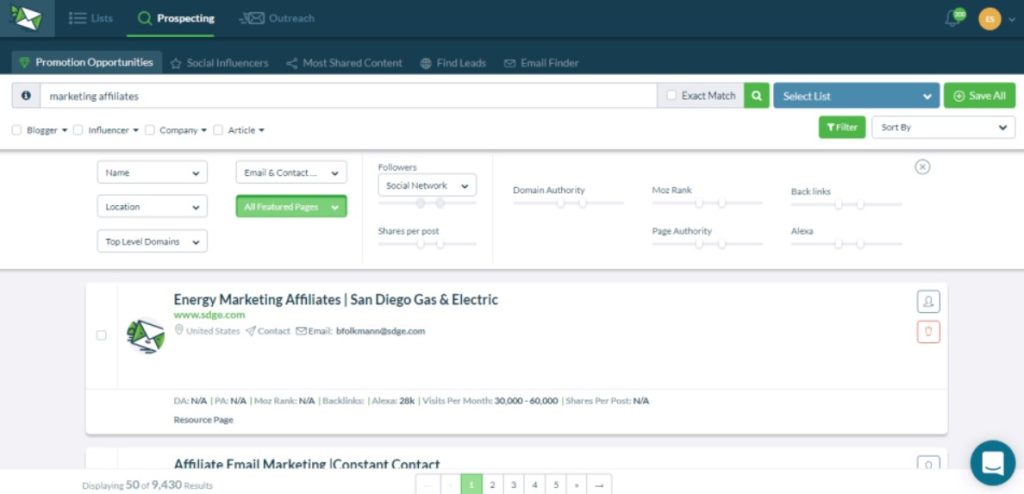Click the app logo in the top bar

click(27, 18)
